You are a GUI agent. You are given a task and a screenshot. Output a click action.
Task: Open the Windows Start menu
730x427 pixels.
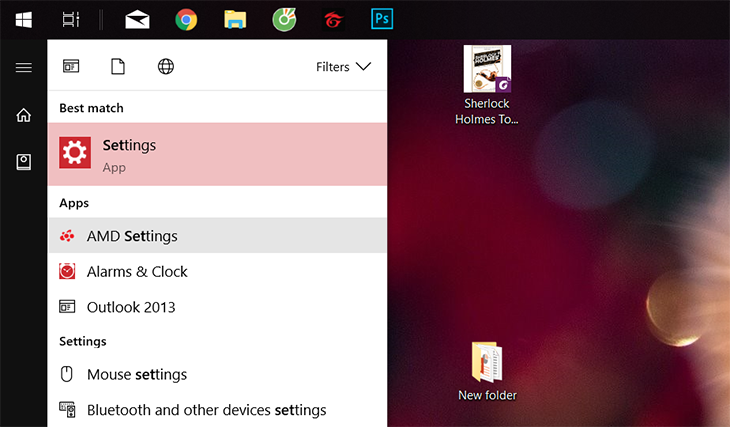(x=24, y=20)
